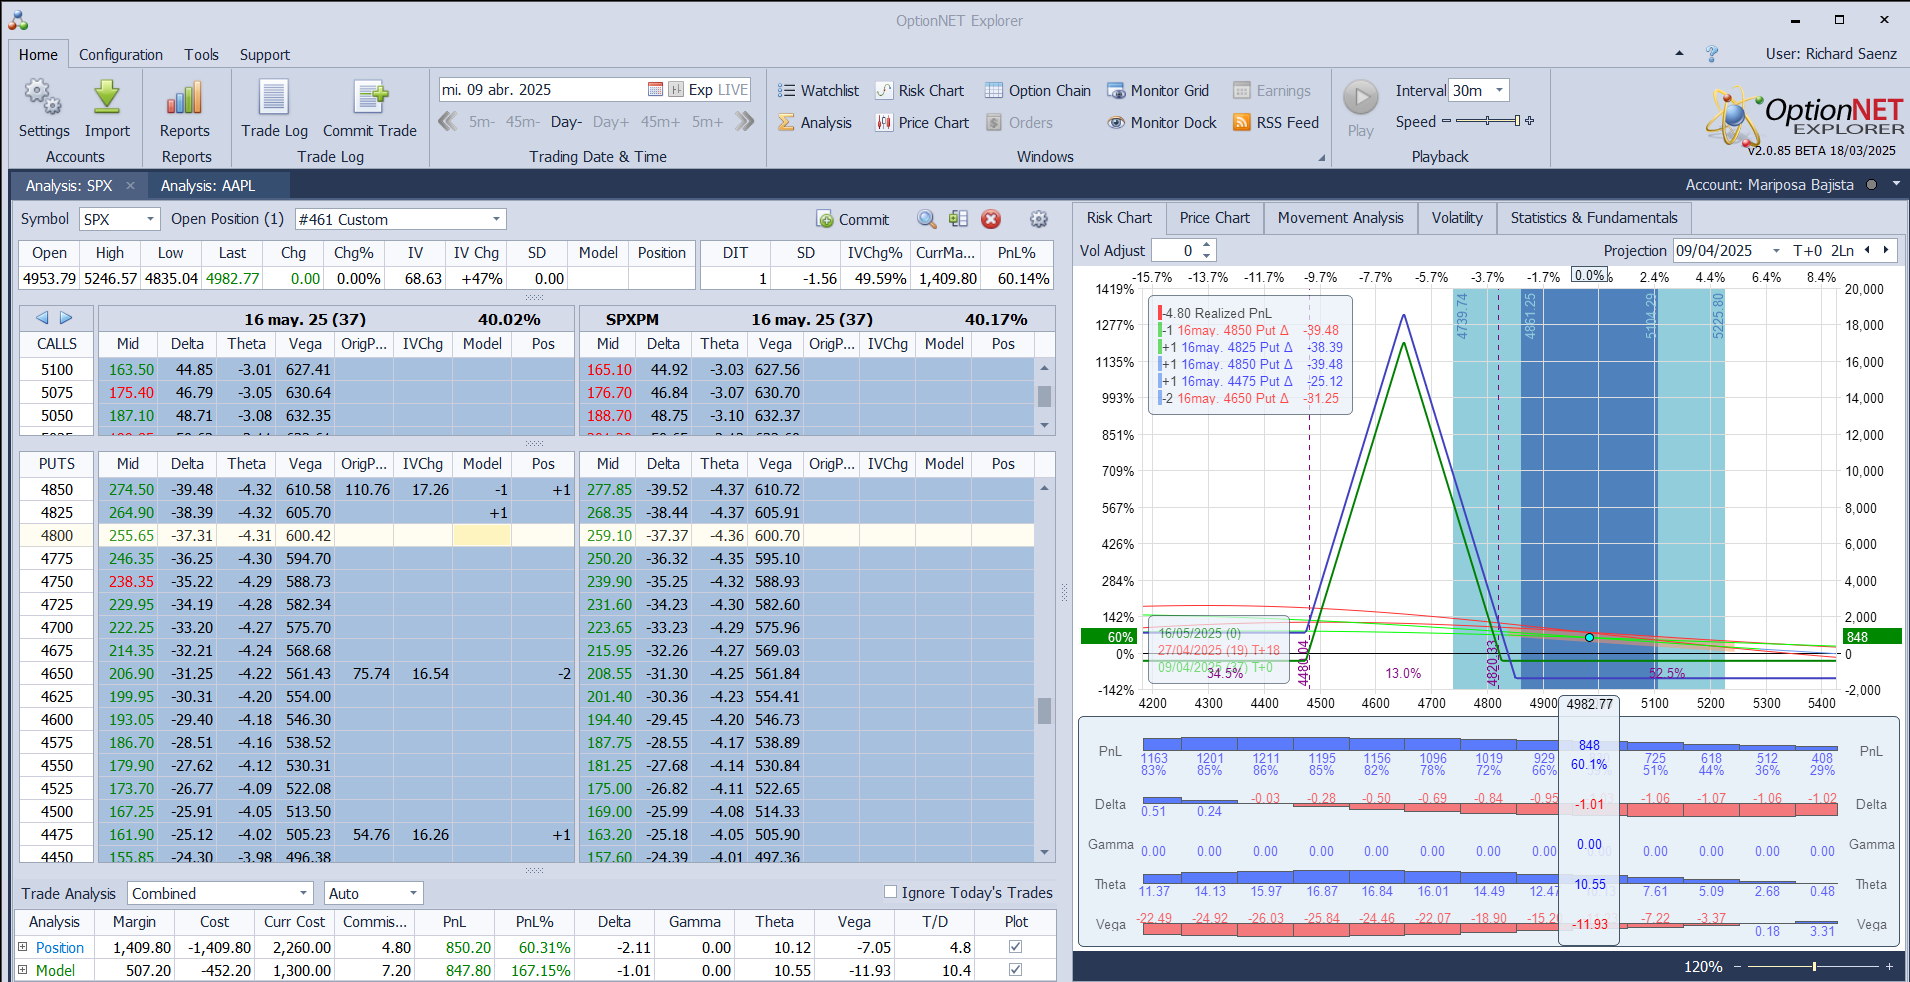Screen dimensions: 1910x982
Task: Adjust the playback Speed slider
Action: click(x=1488, y=121)
